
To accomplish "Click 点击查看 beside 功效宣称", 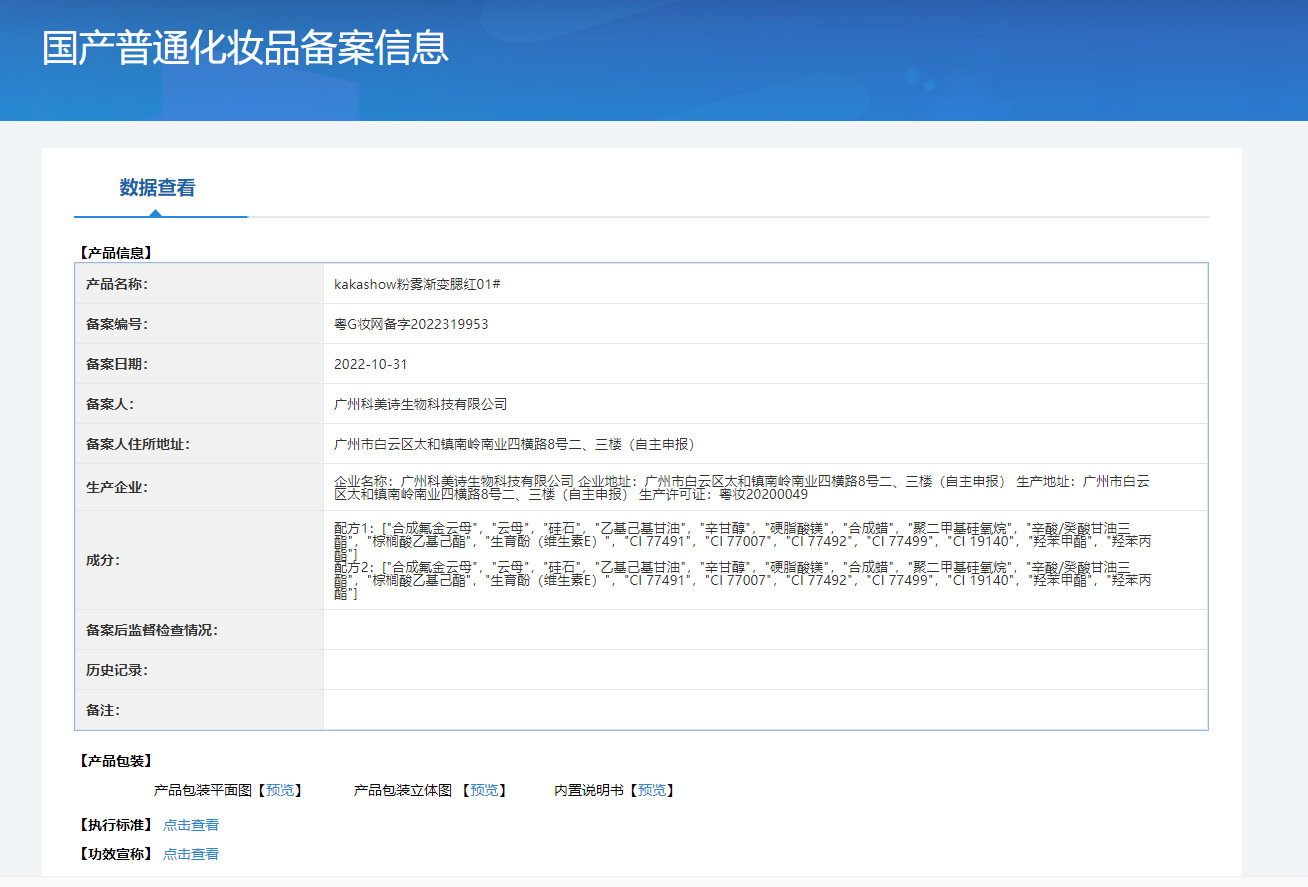I will (x=191, y=854).
